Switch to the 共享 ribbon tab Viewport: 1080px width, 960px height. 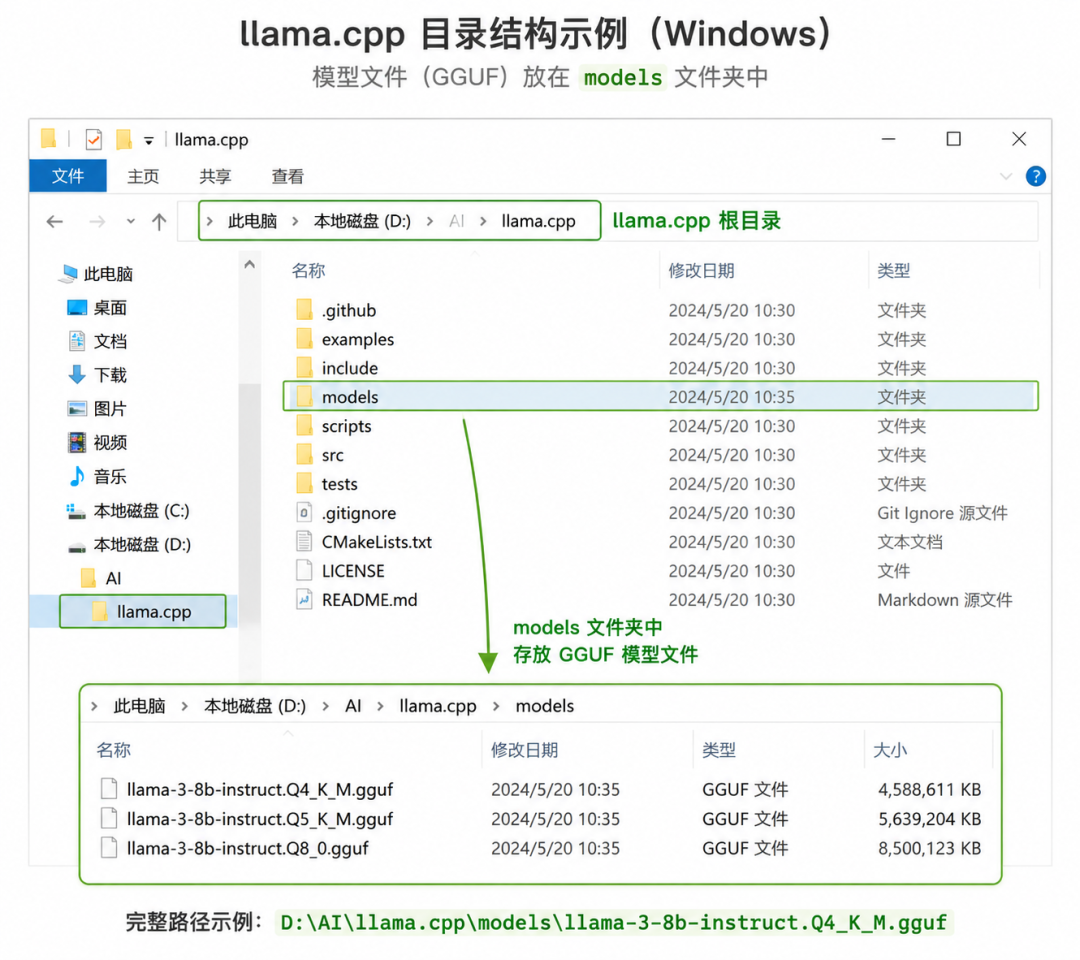[215, 176]
